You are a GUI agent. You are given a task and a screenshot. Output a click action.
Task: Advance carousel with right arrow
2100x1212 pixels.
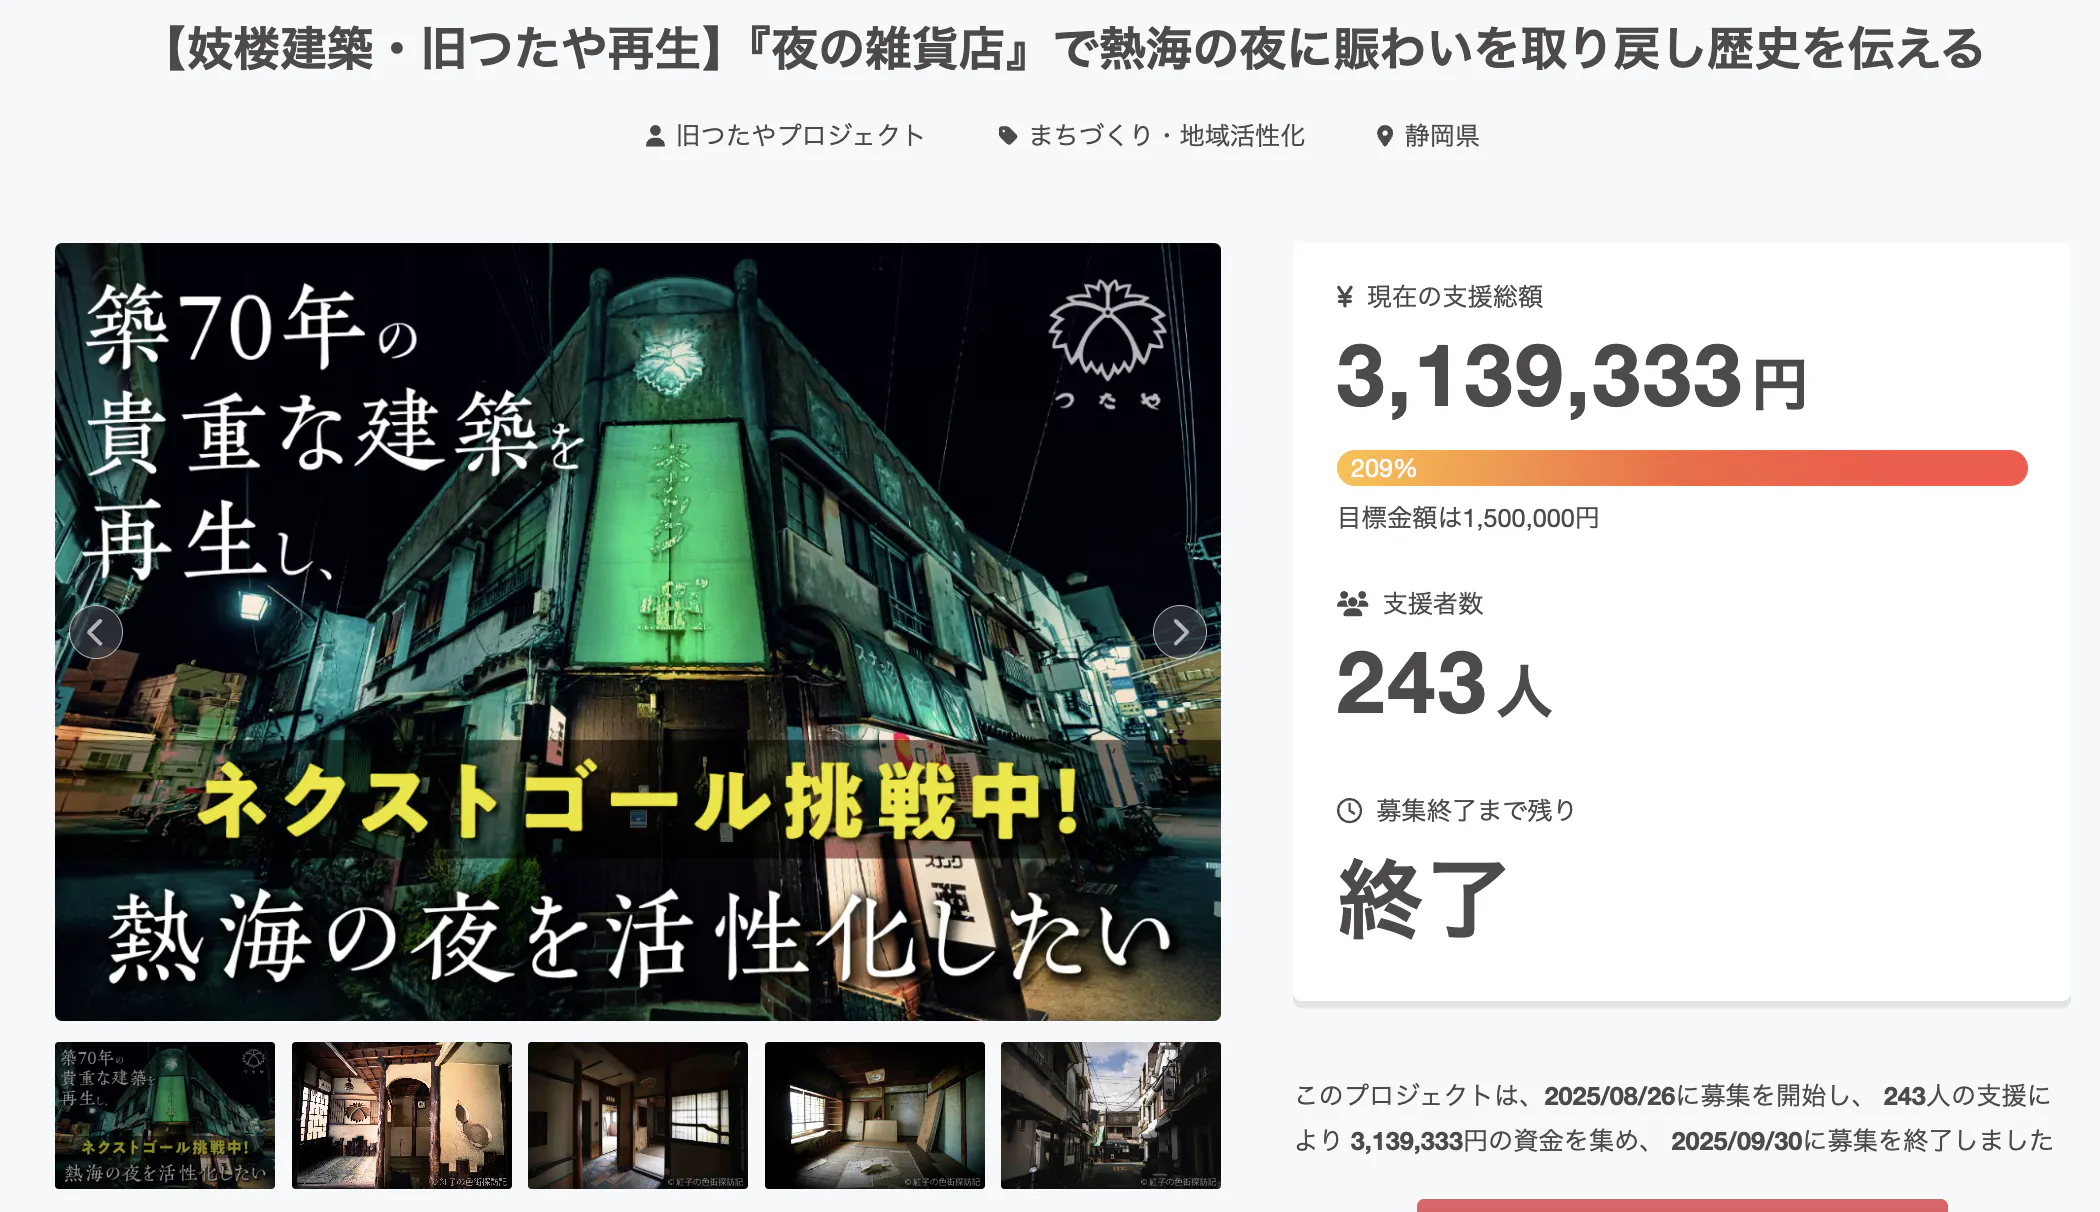coord(1180,632)
